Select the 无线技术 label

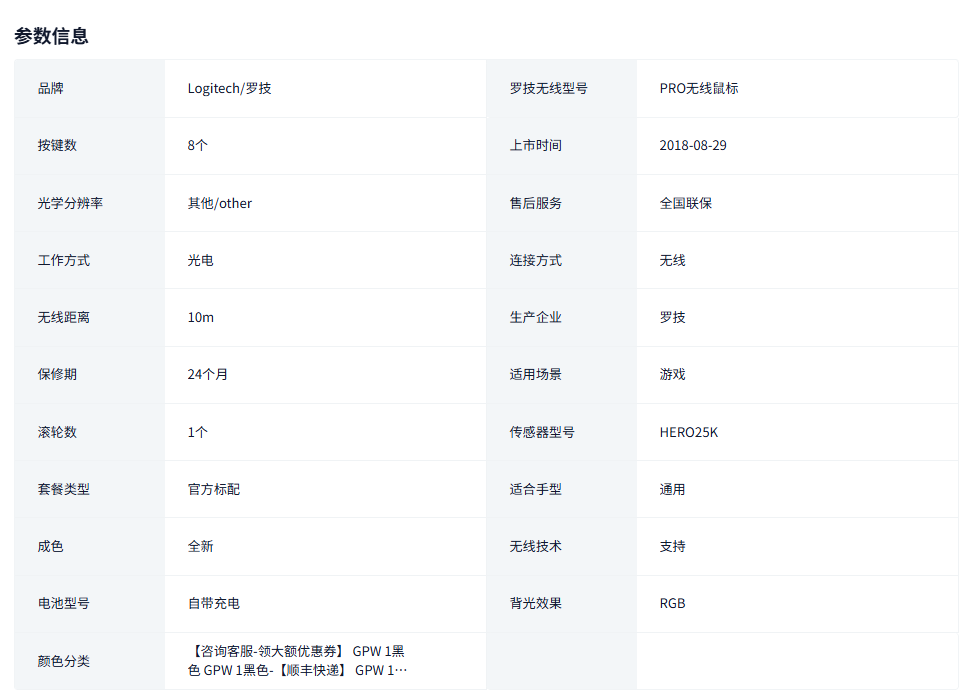[x=535, y=546]
